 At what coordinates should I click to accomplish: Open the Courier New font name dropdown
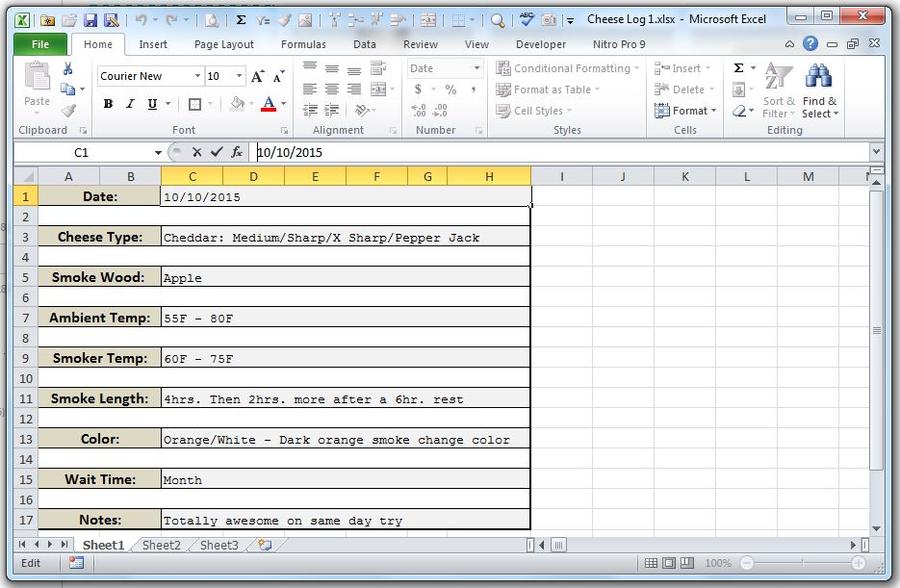[197, 76]
